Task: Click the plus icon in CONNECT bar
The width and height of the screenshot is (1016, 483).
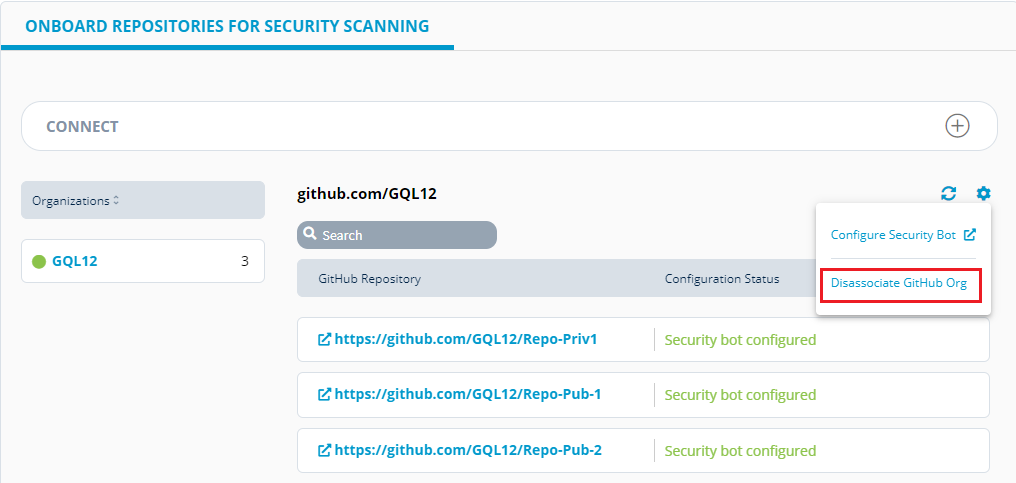Action: (957, 126)
